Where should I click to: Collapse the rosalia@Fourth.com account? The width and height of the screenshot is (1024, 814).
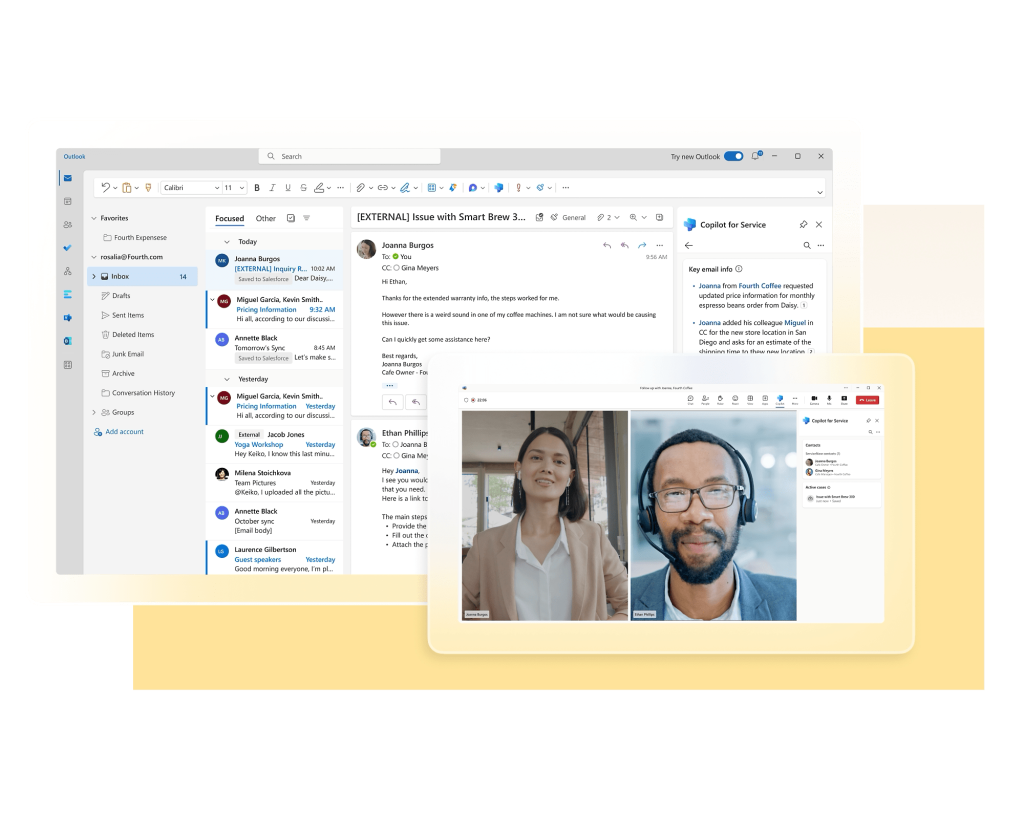coord(94,257)
